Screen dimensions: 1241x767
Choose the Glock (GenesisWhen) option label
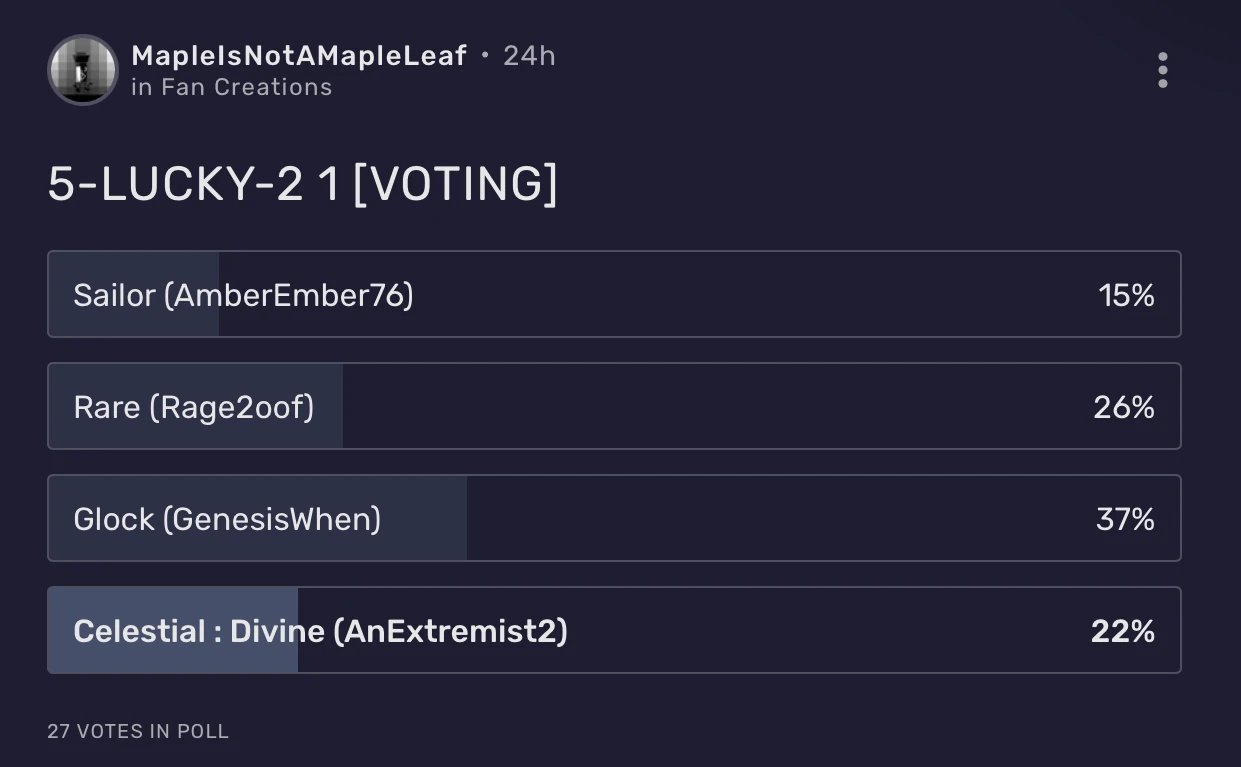tap(227, 519)
